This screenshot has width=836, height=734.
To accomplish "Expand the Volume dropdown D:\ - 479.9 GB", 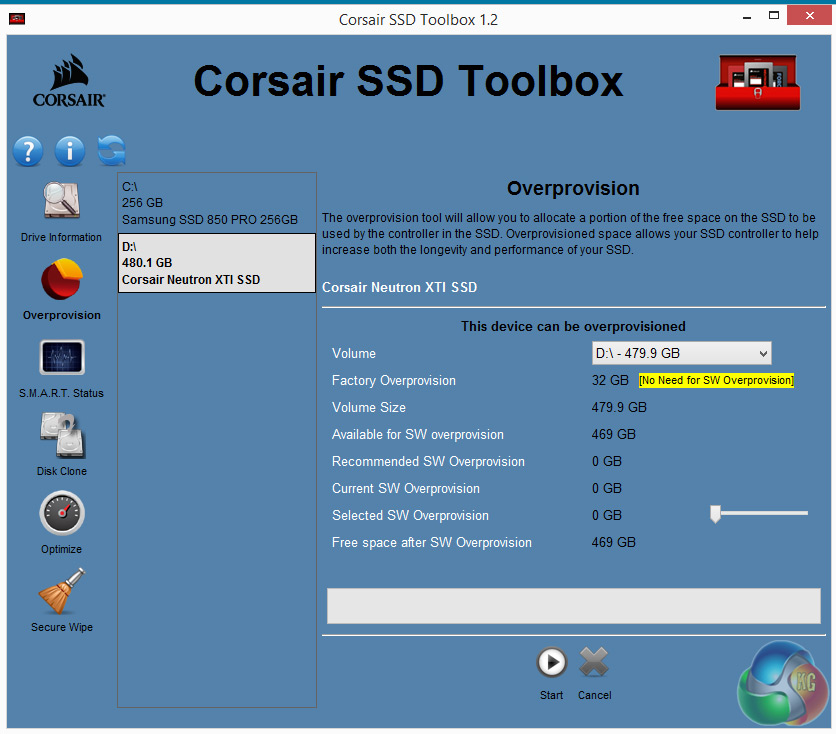I will pyautogui.click(x=681, y=353).
